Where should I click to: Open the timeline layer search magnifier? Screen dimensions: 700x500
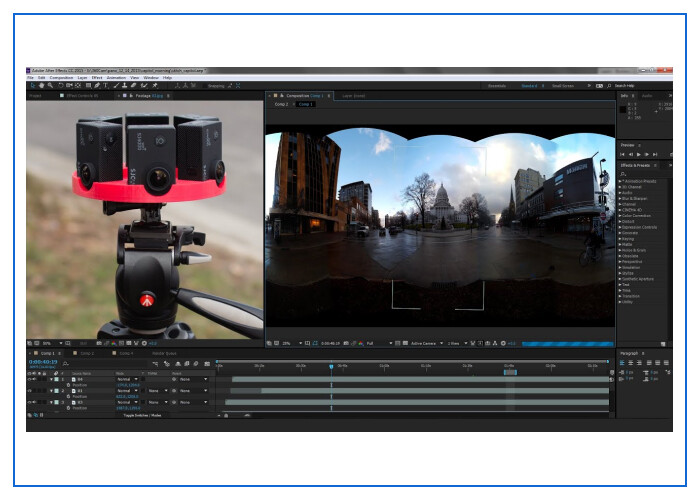(66, 363)
